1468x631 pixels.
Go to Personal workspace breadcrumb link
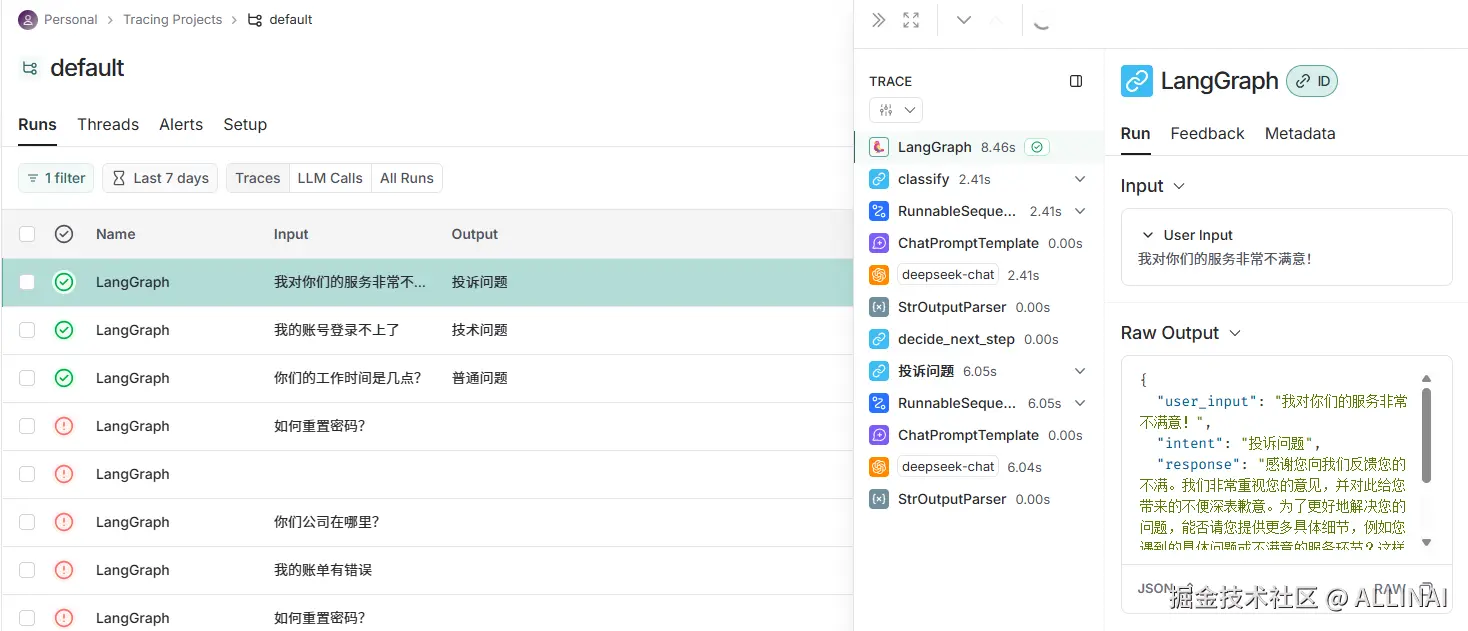coord(71,19)
